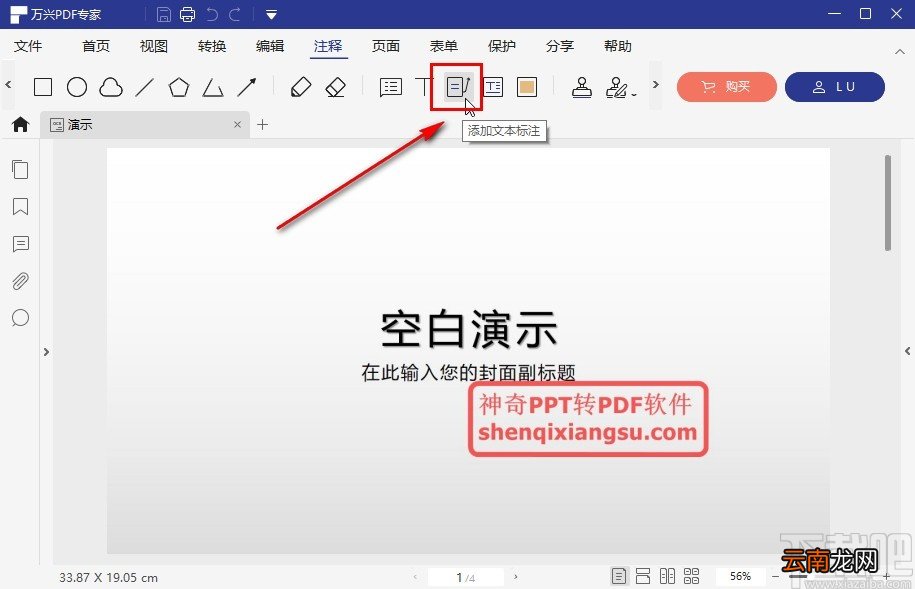Select the line drawing tool
Viewport: 915px width, 589px height.
145,88
